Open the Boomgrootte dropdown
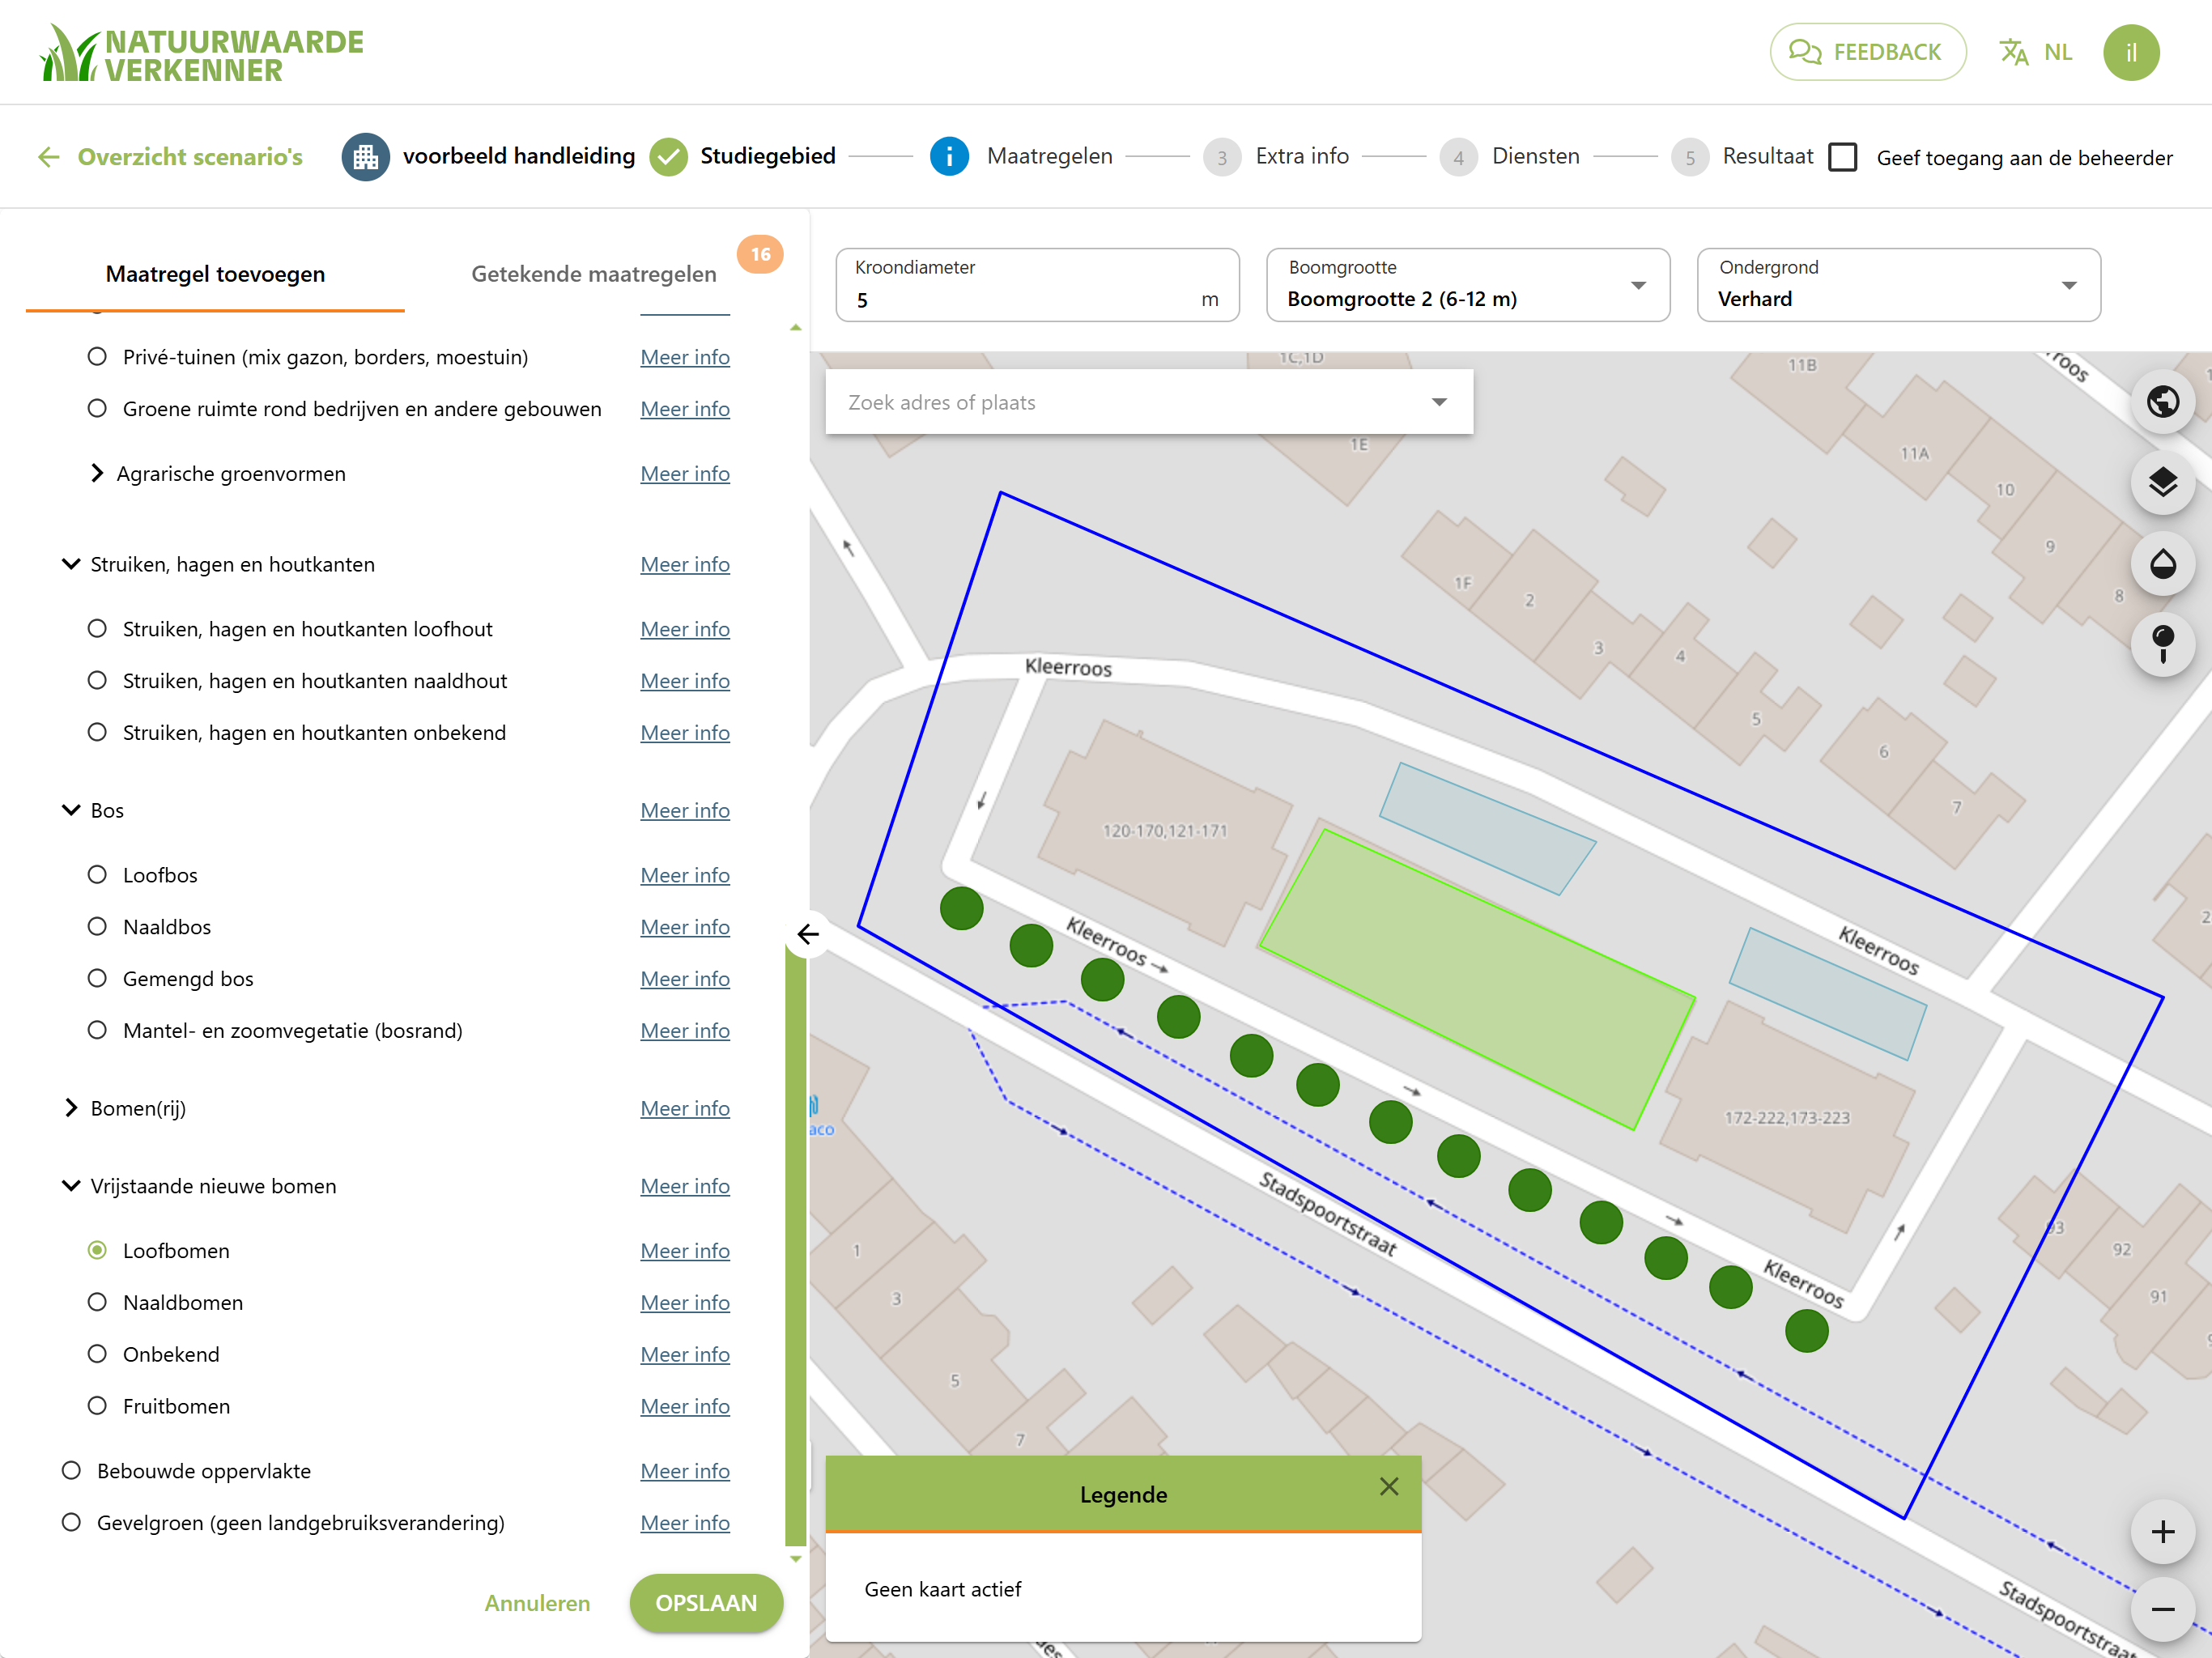 1468,285
